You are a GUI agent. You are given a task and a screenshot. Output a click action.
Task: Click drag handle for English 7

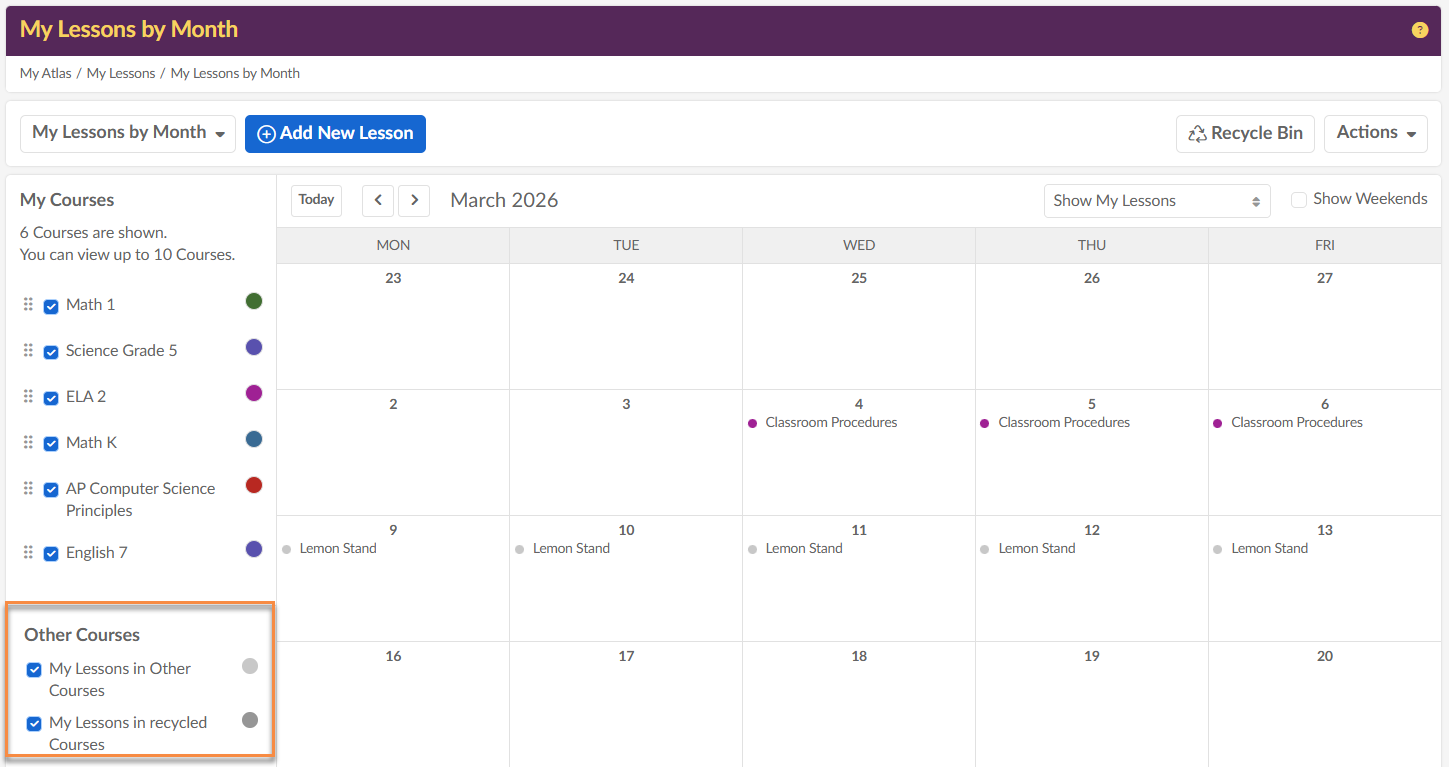coord(28,553)
